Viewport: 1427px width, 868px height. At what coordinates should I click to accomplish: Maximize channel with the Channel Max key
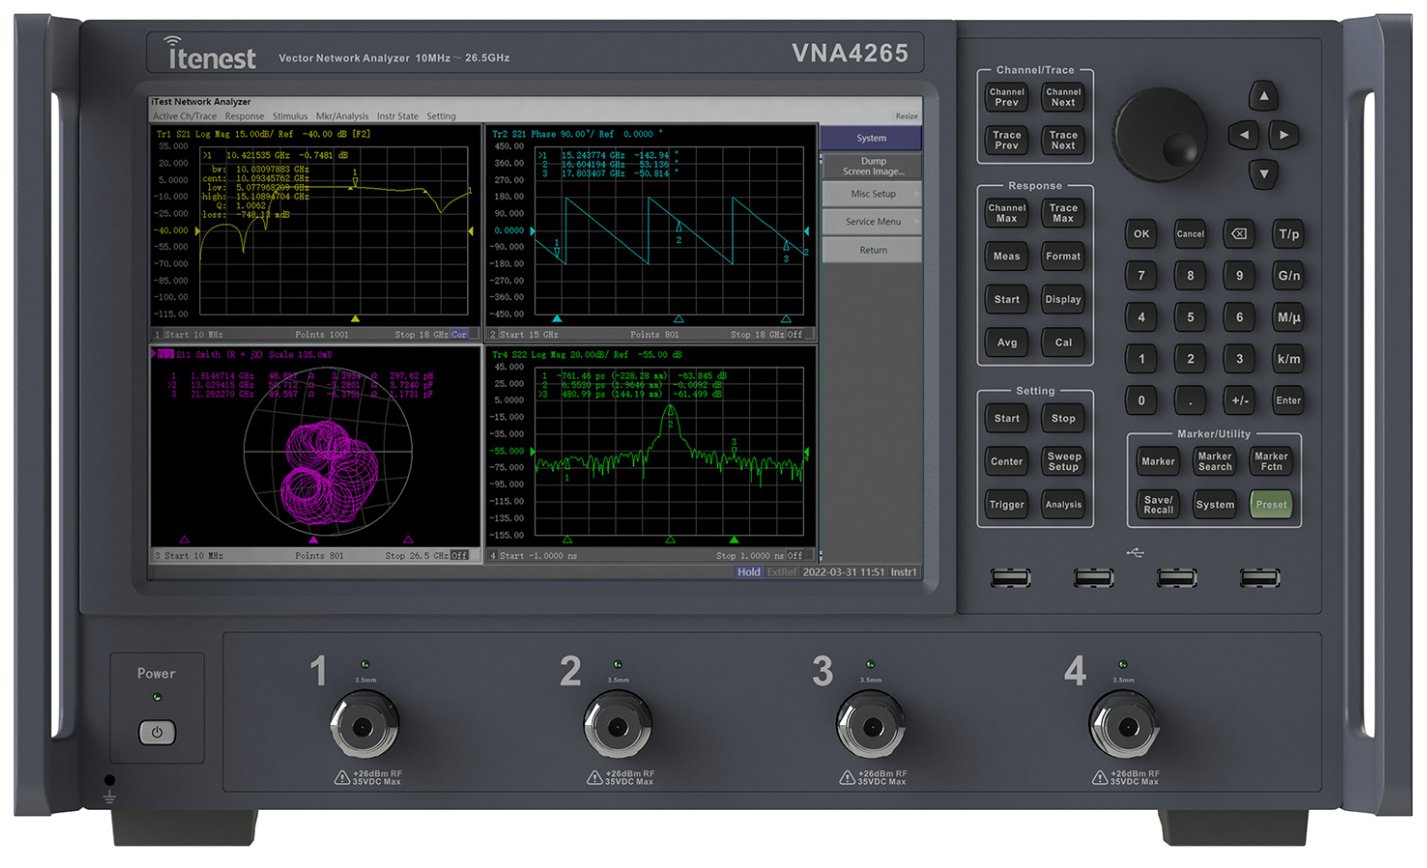tap(1007, 213)
